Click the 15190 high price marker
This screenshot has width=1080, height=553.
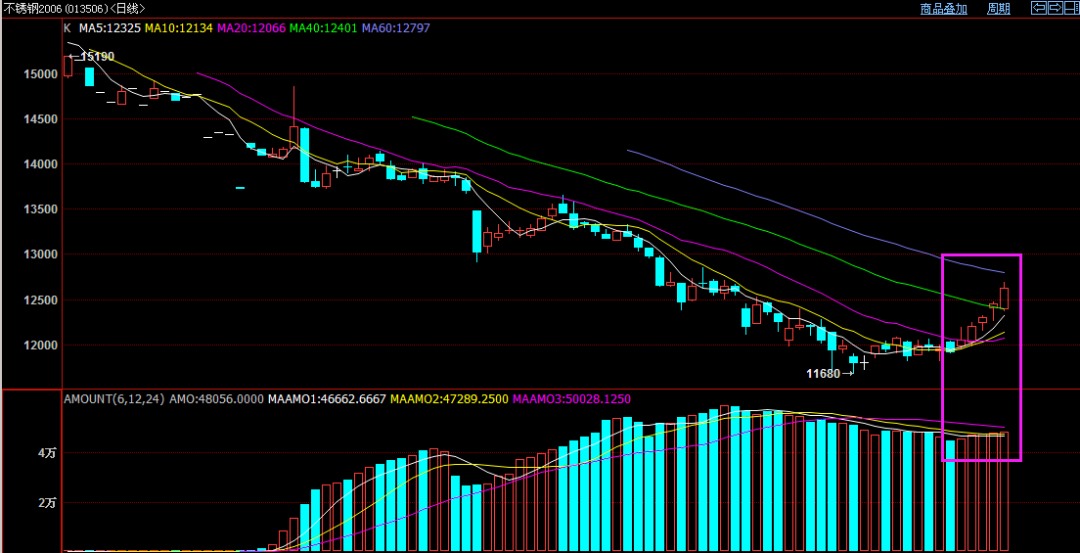[96, 57]
